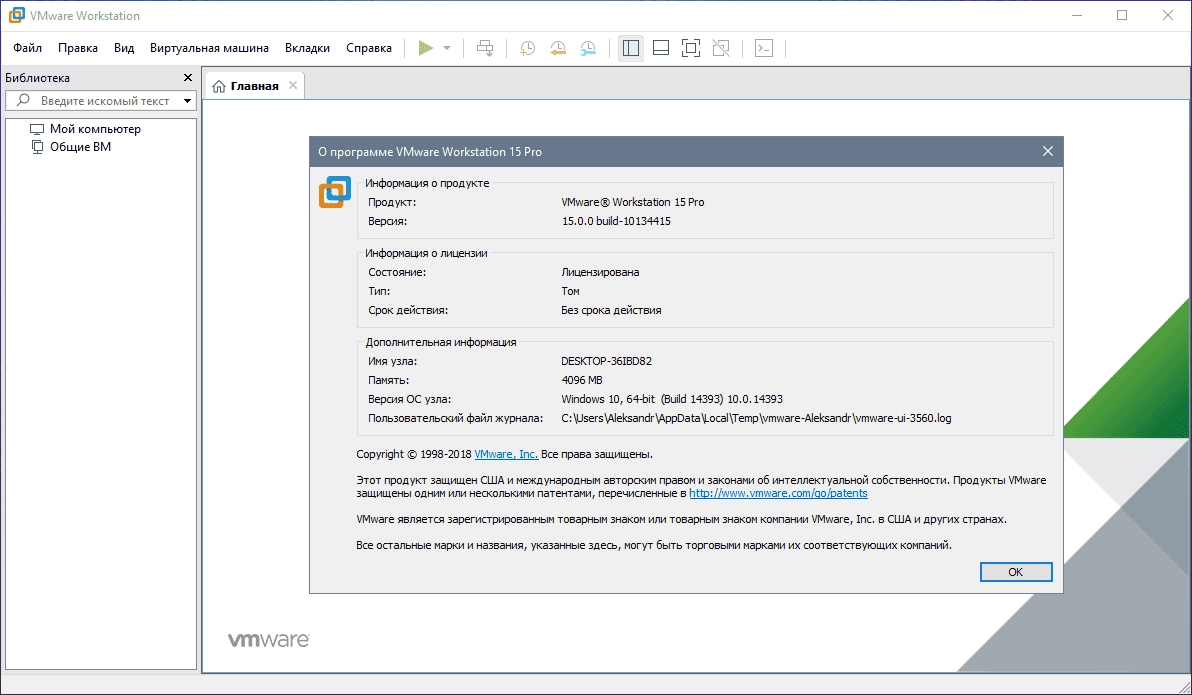This screenshot has width=1192, height=695.
Task: Open the Виртуальная машина menu
Action: [x=209, y=48]
